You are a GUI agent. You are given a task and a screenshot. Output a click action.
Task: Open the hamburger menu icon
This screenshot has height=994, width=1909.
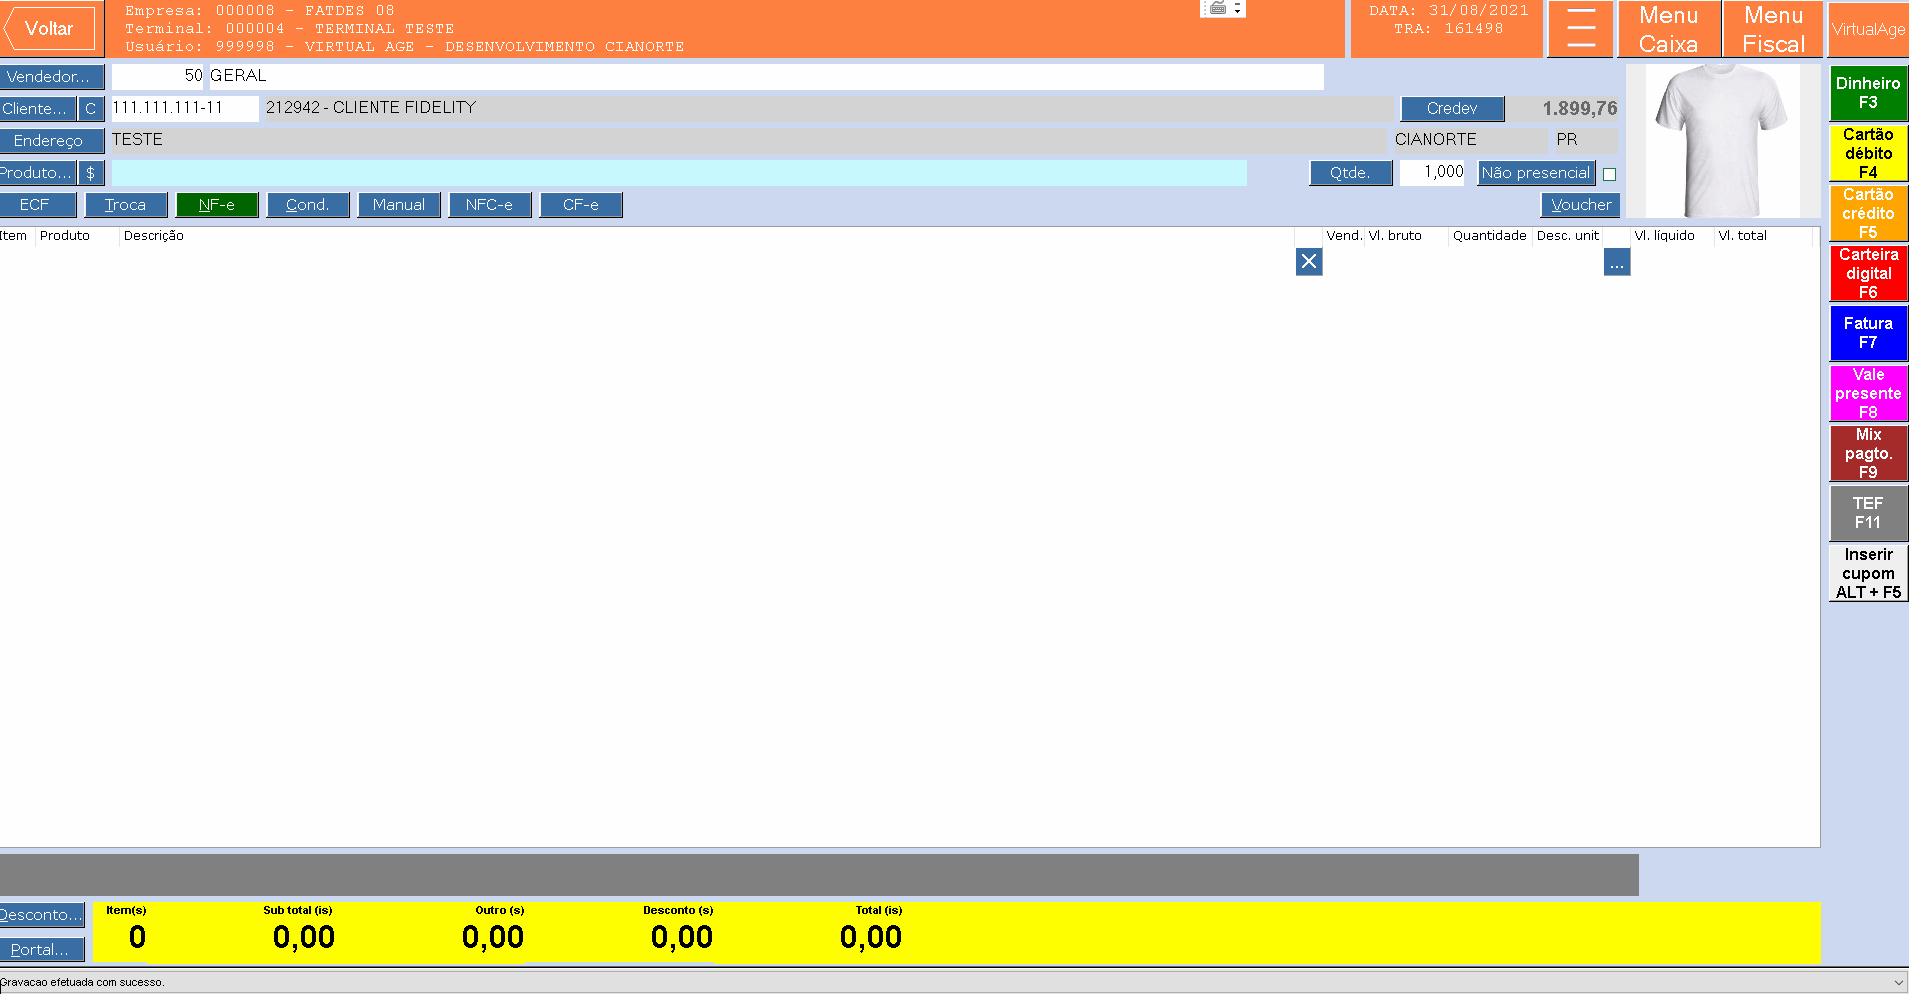[x=1581, y=29]
